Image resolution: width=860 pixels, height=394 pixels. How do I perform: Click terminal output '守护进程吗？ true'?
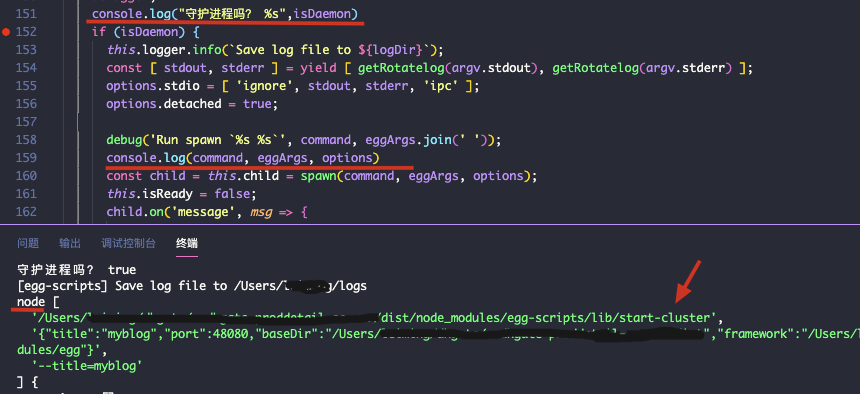pos(76,270)
